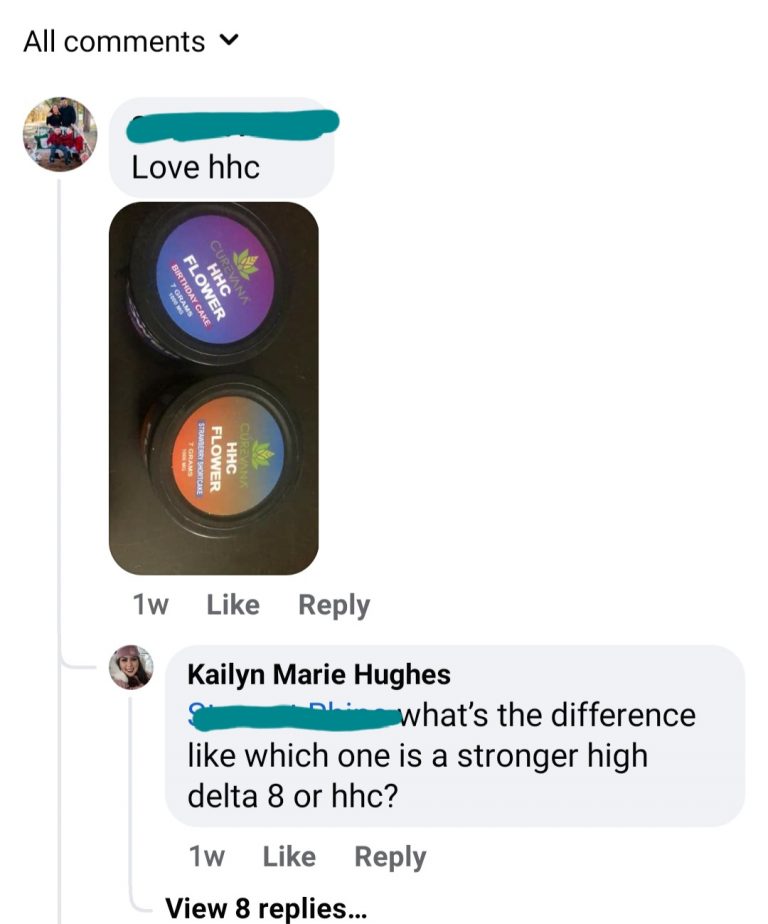Open the All comments filter dropdown
Viewport: 768px width, 924px height.
pyautogui.click(x=131, y=42)
